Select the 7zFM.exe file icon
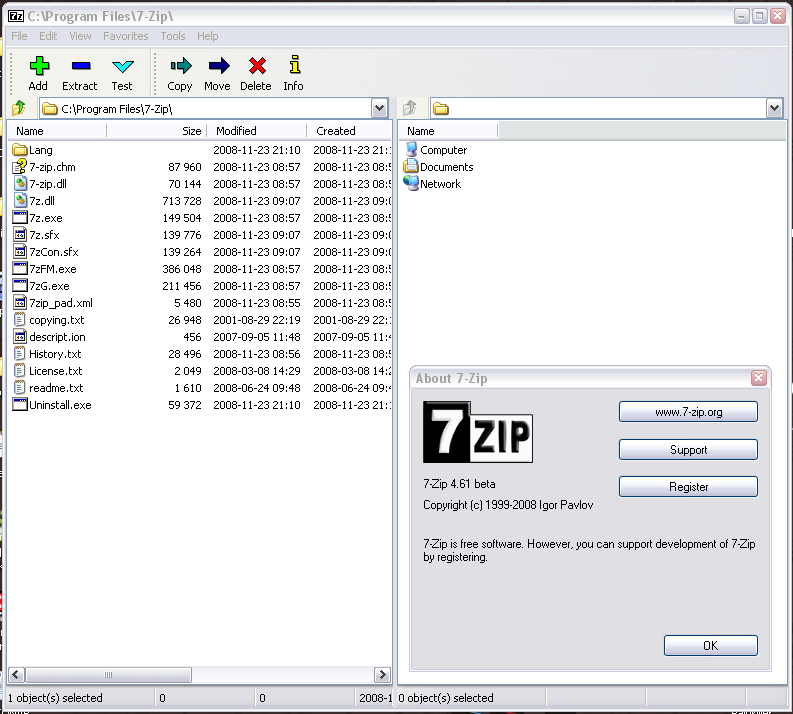 pos(19,269)
